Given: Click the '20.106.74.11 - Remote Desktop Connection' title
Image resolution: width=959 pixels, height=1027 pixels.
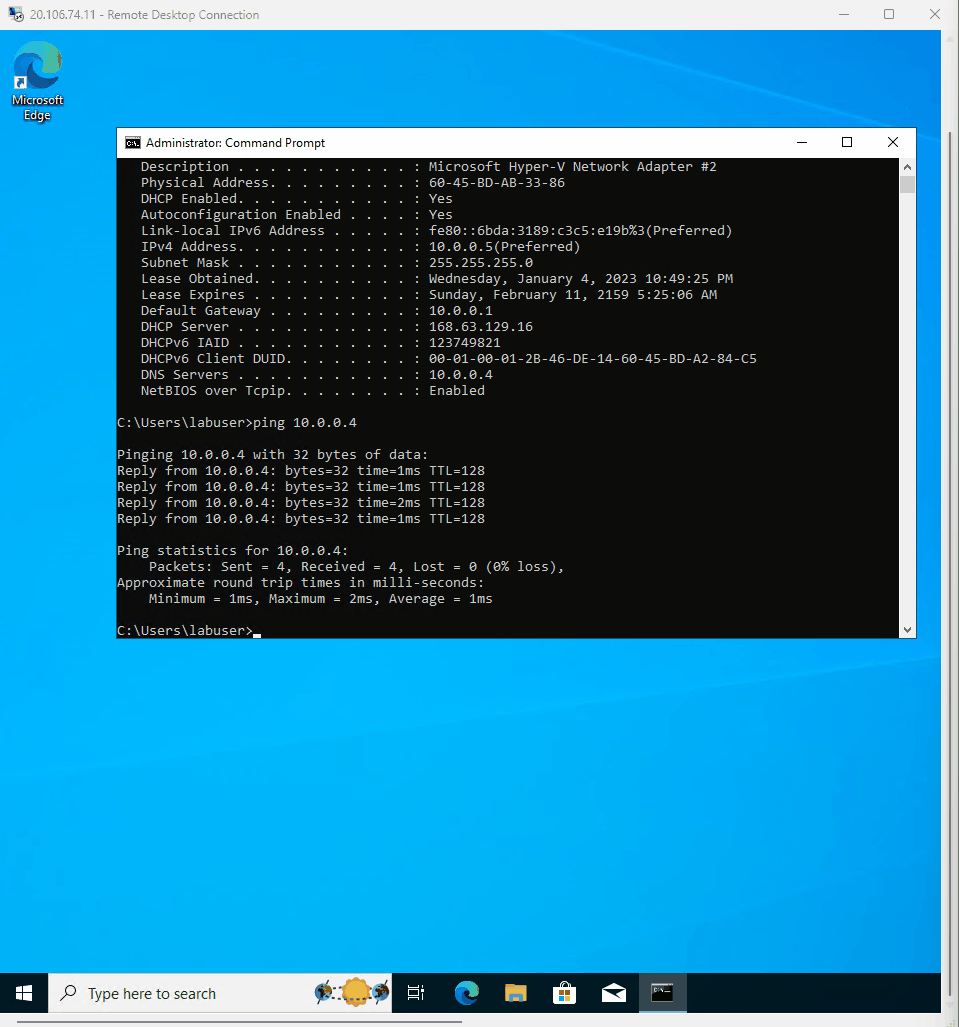Looking at the screenshot, I should [x=144, y=14].
